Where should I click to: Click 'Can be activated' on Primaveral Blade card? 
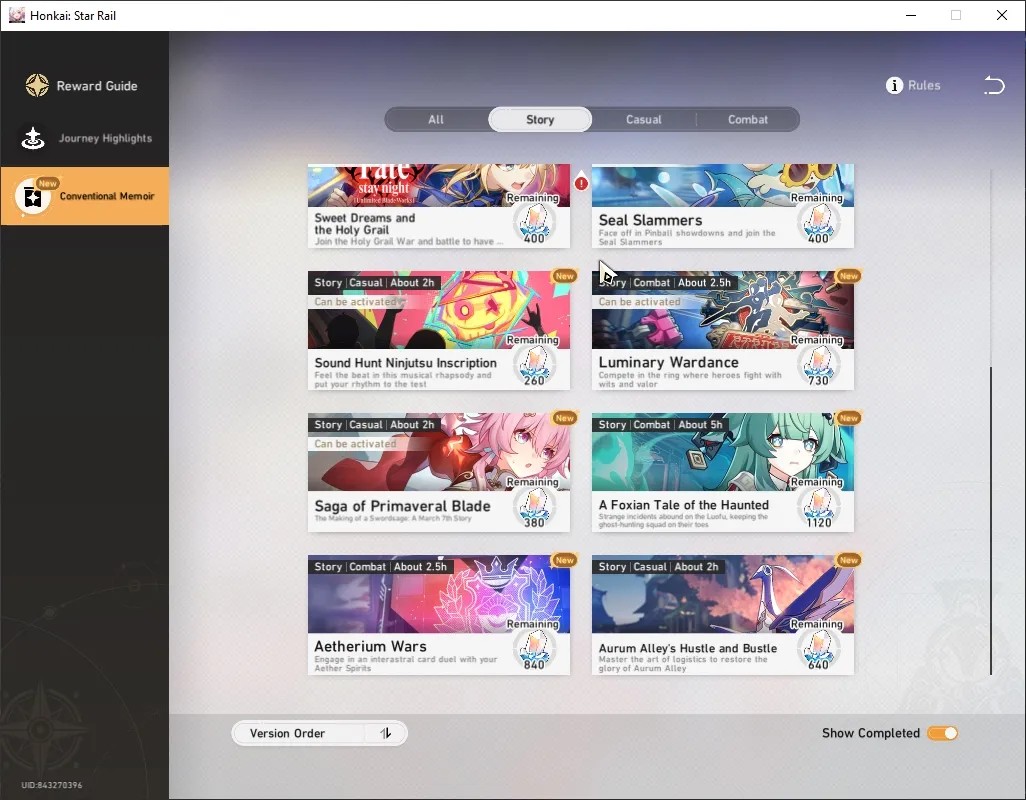pyautogui.click(x=355, y=443)
